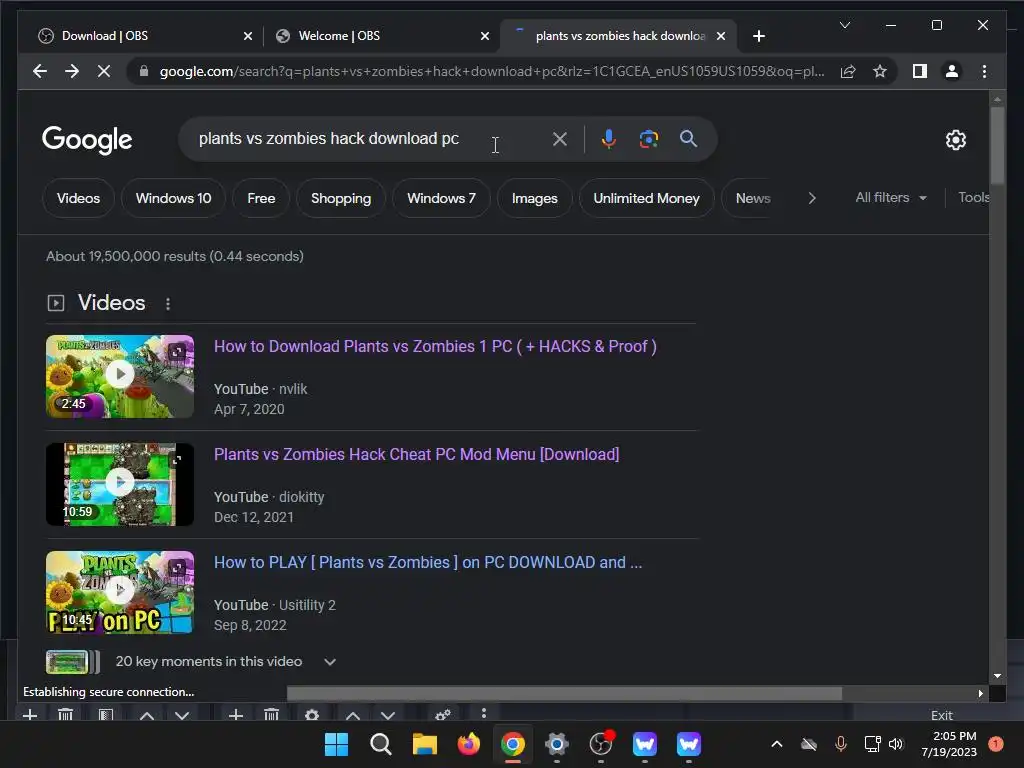The width and height of the screenshot is (1024, 768).
Task: Open Google quick settings gear
Action: (955, 140)
